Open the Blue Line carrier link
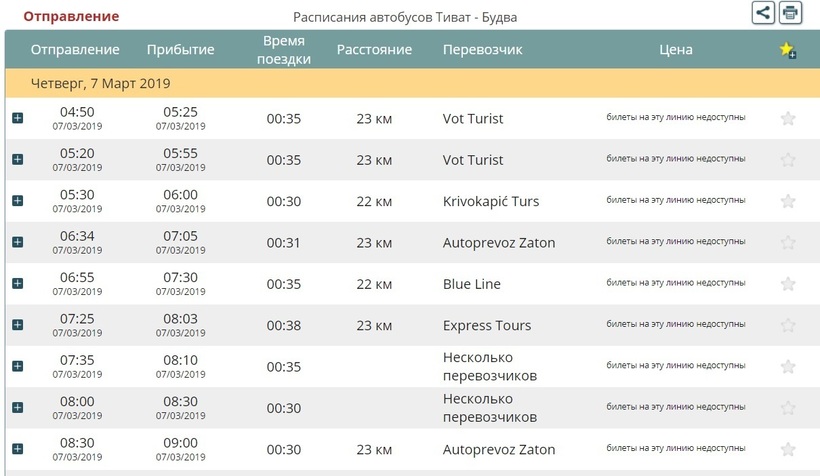The height and width of the screenshot is (476, 820). [x=471, y=284]
